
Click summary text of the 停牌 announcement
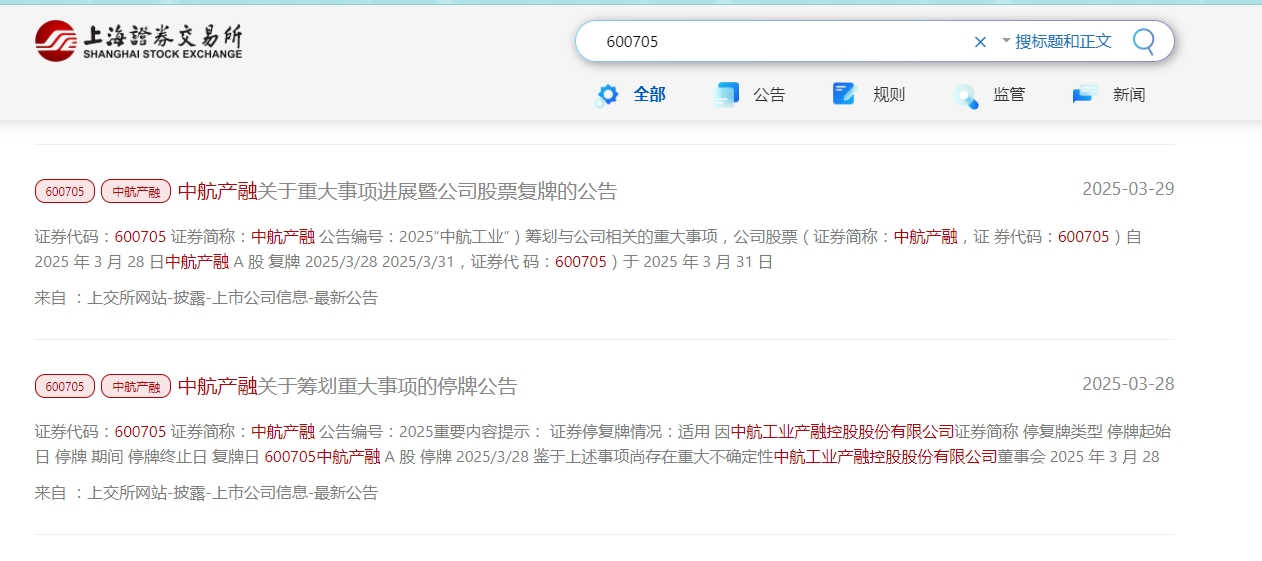[x=603, y=444]
